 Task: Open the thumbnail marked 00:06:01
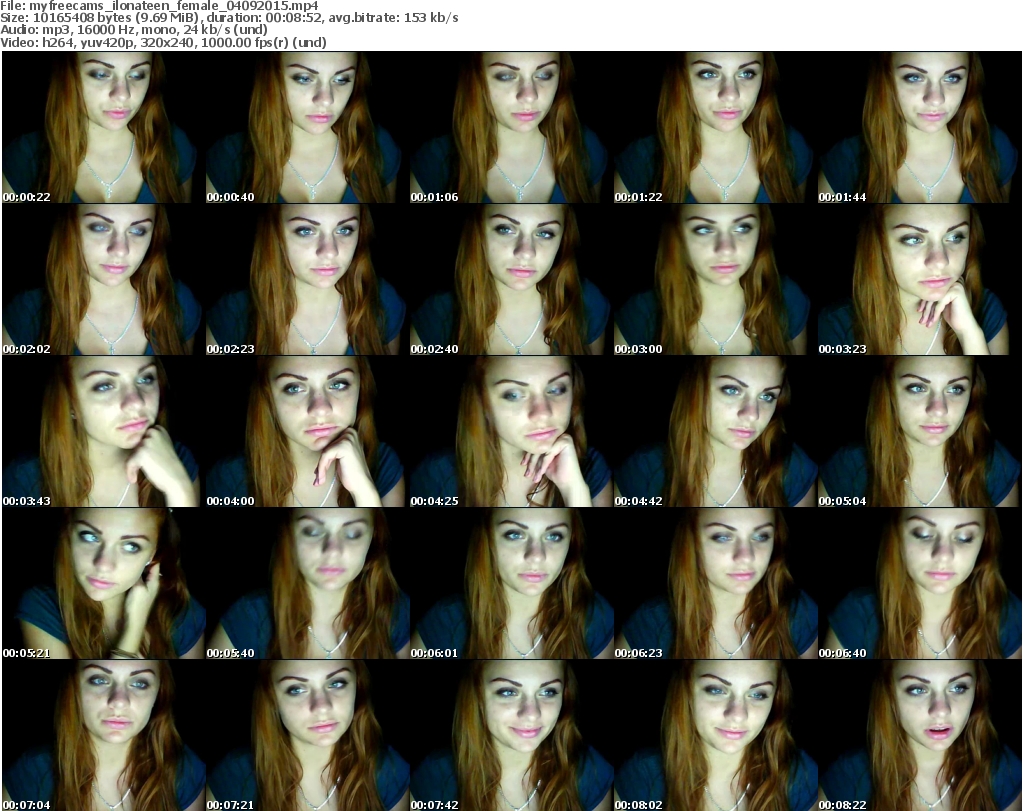click(x=511, y=584)
